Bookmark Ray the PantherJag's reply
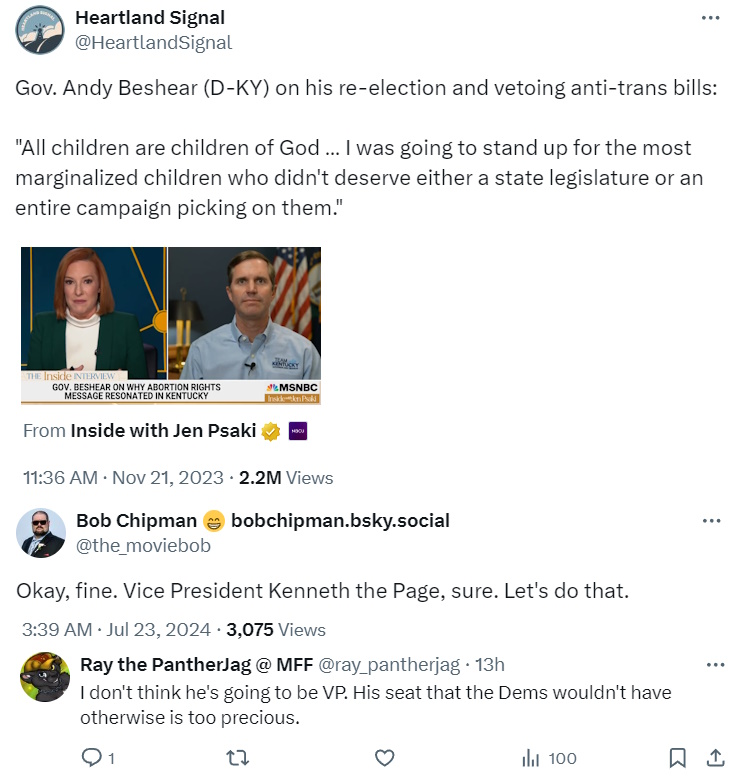The image size is (738, 780). coord(677,758)
